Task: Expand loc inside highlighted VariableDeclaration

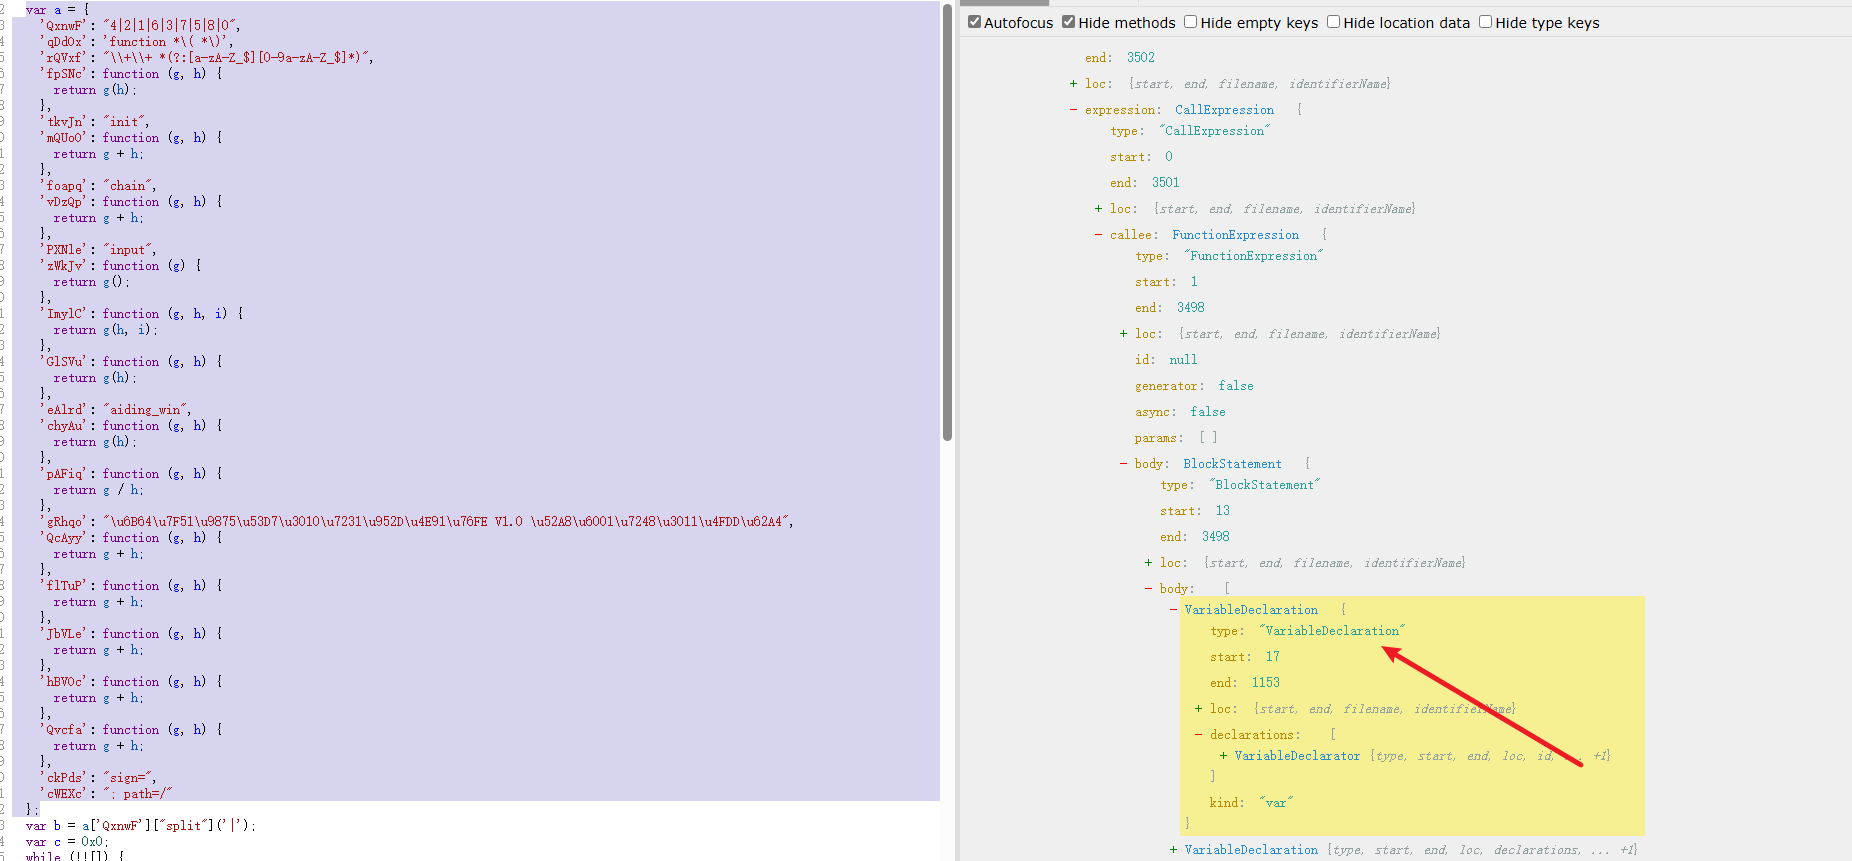Action: pos(1198,709)
